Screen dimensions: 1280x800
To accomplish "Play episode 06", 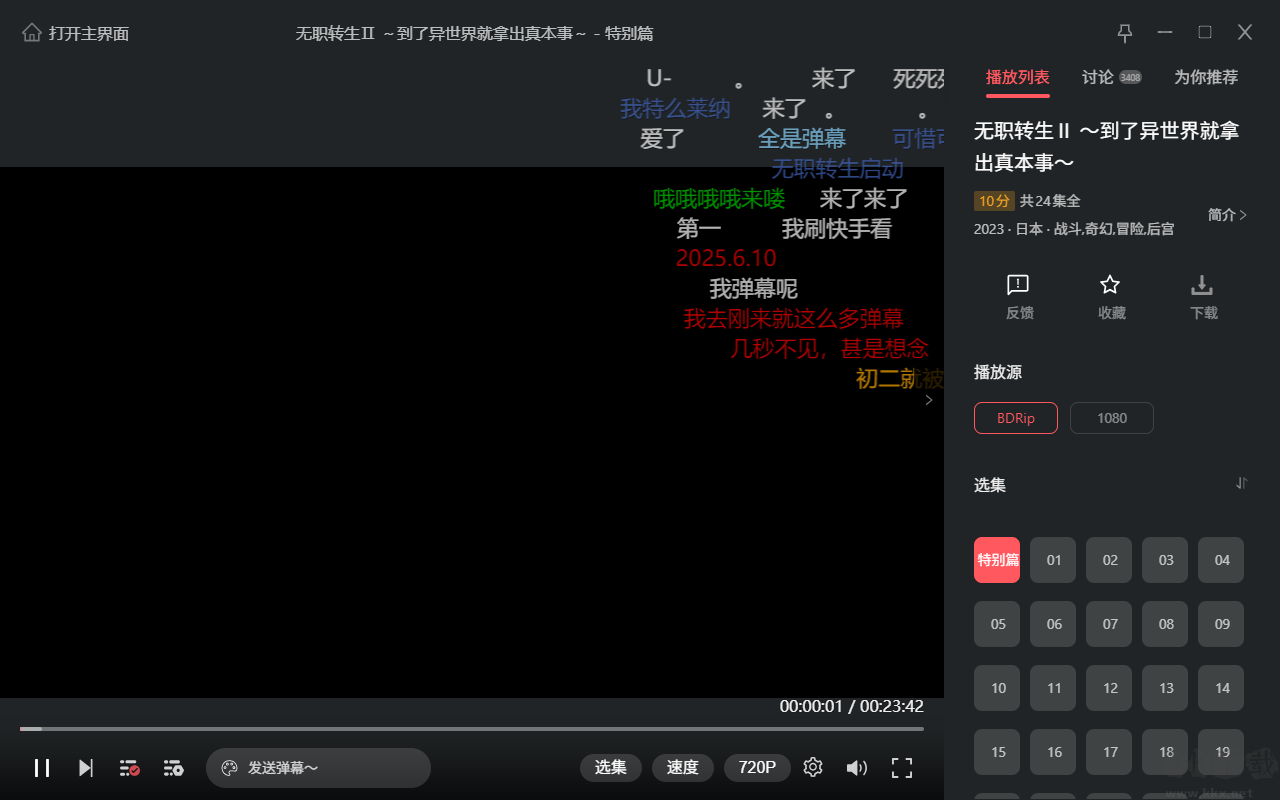I will pyautogui.click(x=1053, y=624).
